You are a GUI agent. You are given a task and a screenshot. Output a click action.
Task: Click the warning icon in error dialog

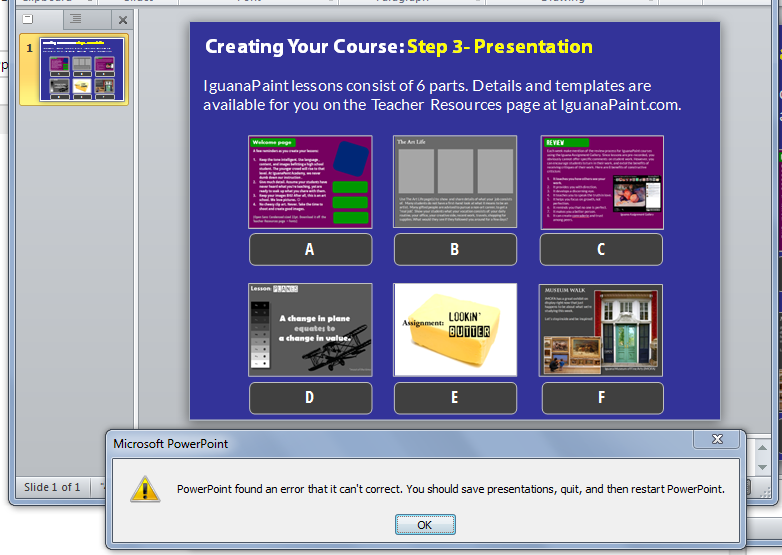[145, 489]
